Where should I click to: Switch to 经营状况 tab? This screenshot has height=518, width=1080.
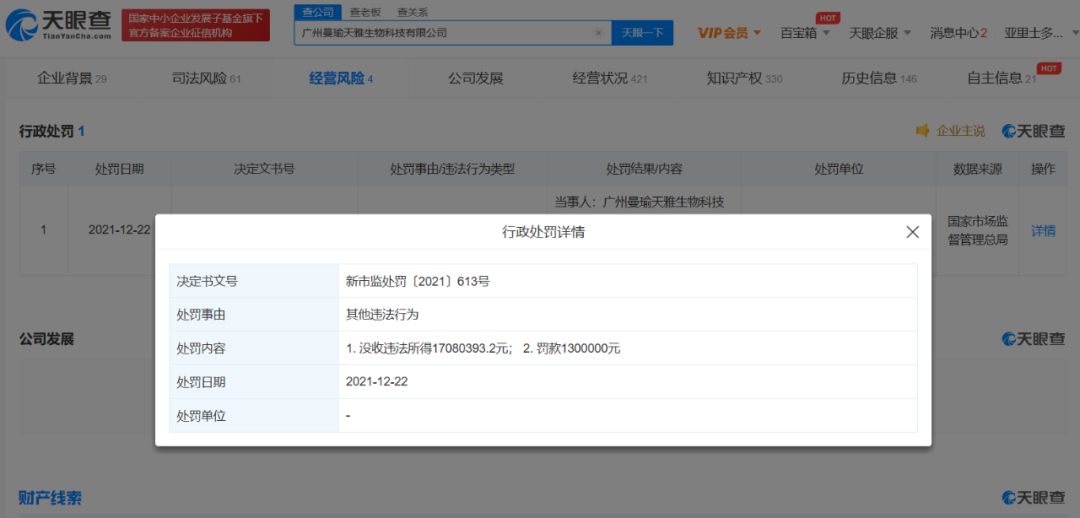click(610, 79)
